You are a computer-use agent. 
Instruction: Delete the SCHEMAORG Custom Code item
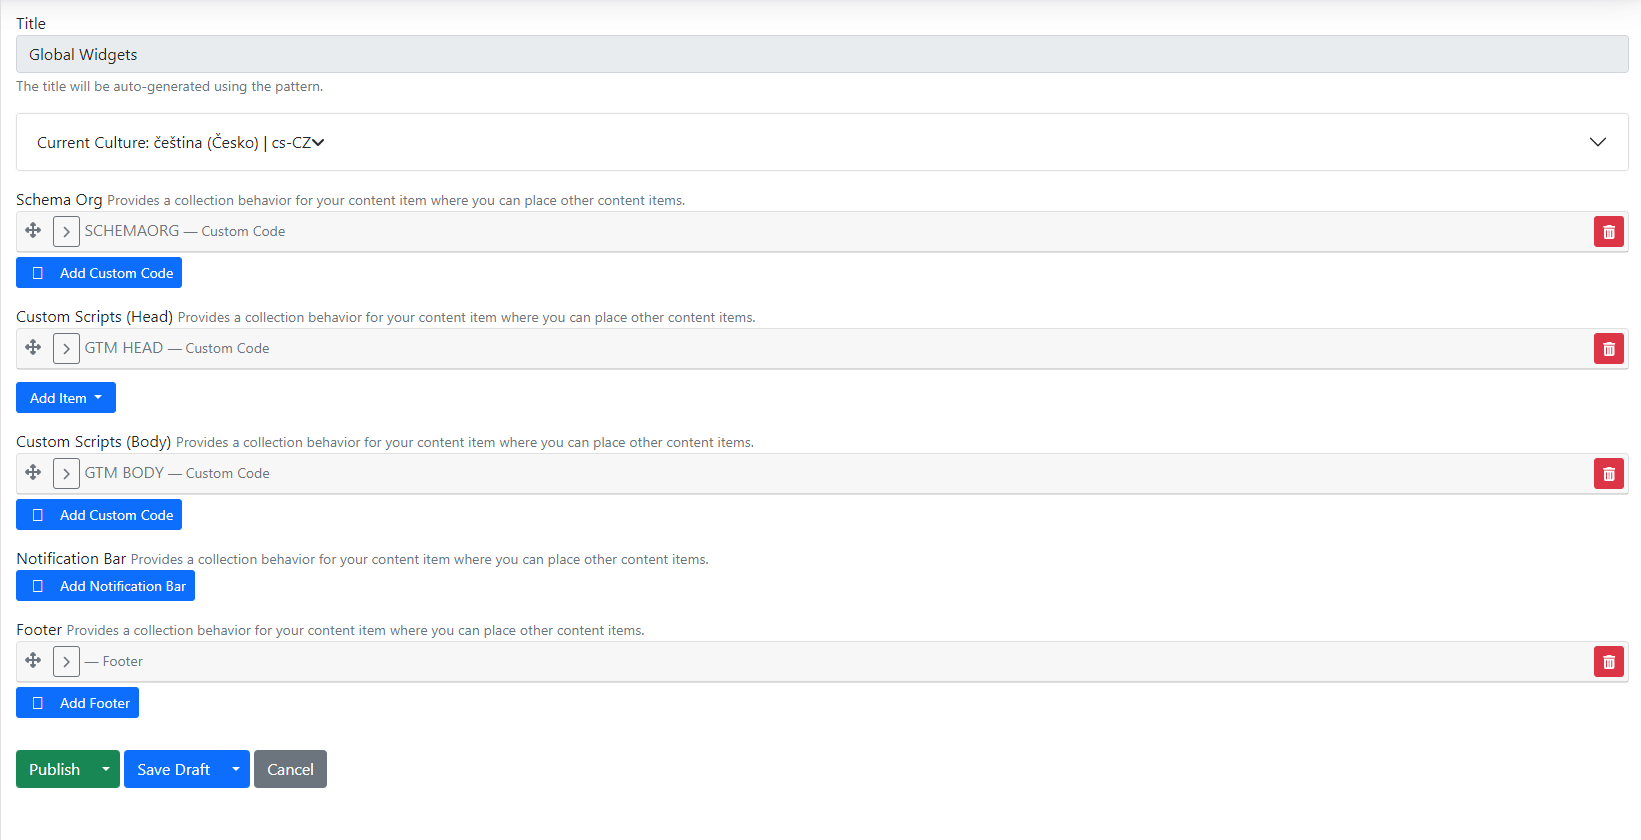[x=1608, y=232]
